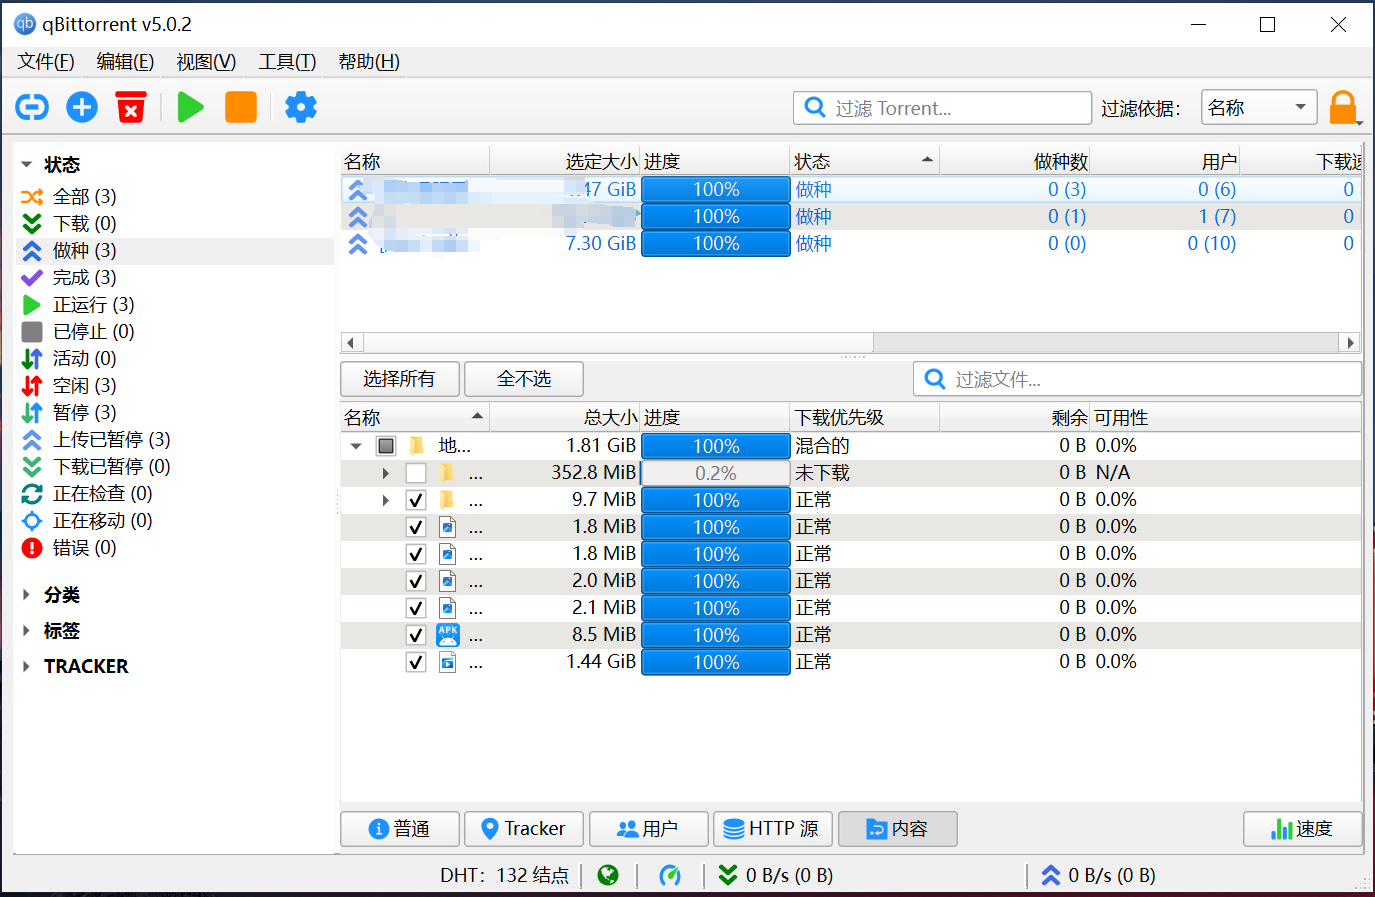Uncheck the 8.5 MiB APK file checkbox
This screenshot has width=1375, height=897.
(x=416, y=635)
